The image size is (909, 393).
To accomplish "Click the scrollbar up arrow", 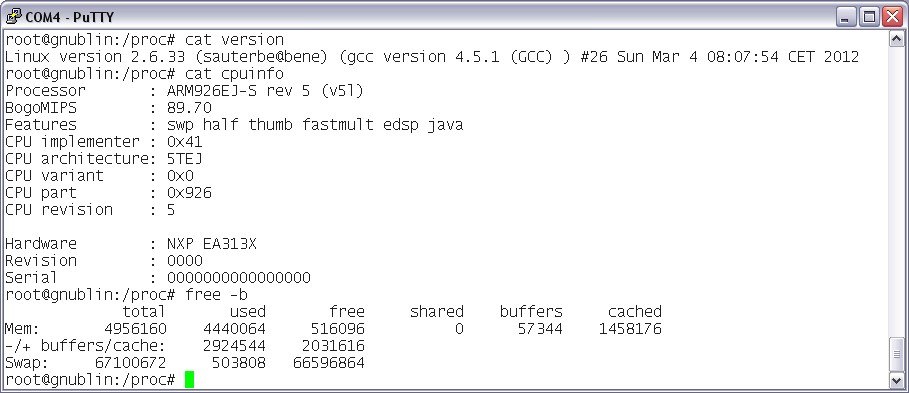I will click(896, 39).
